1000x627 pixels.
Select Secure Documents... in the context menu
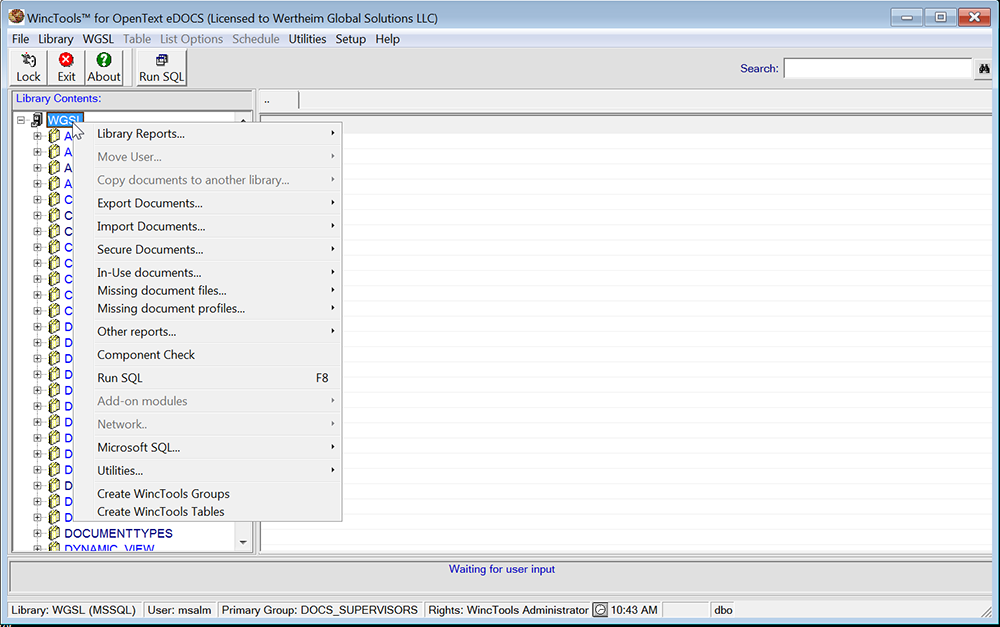click(208, 249)
